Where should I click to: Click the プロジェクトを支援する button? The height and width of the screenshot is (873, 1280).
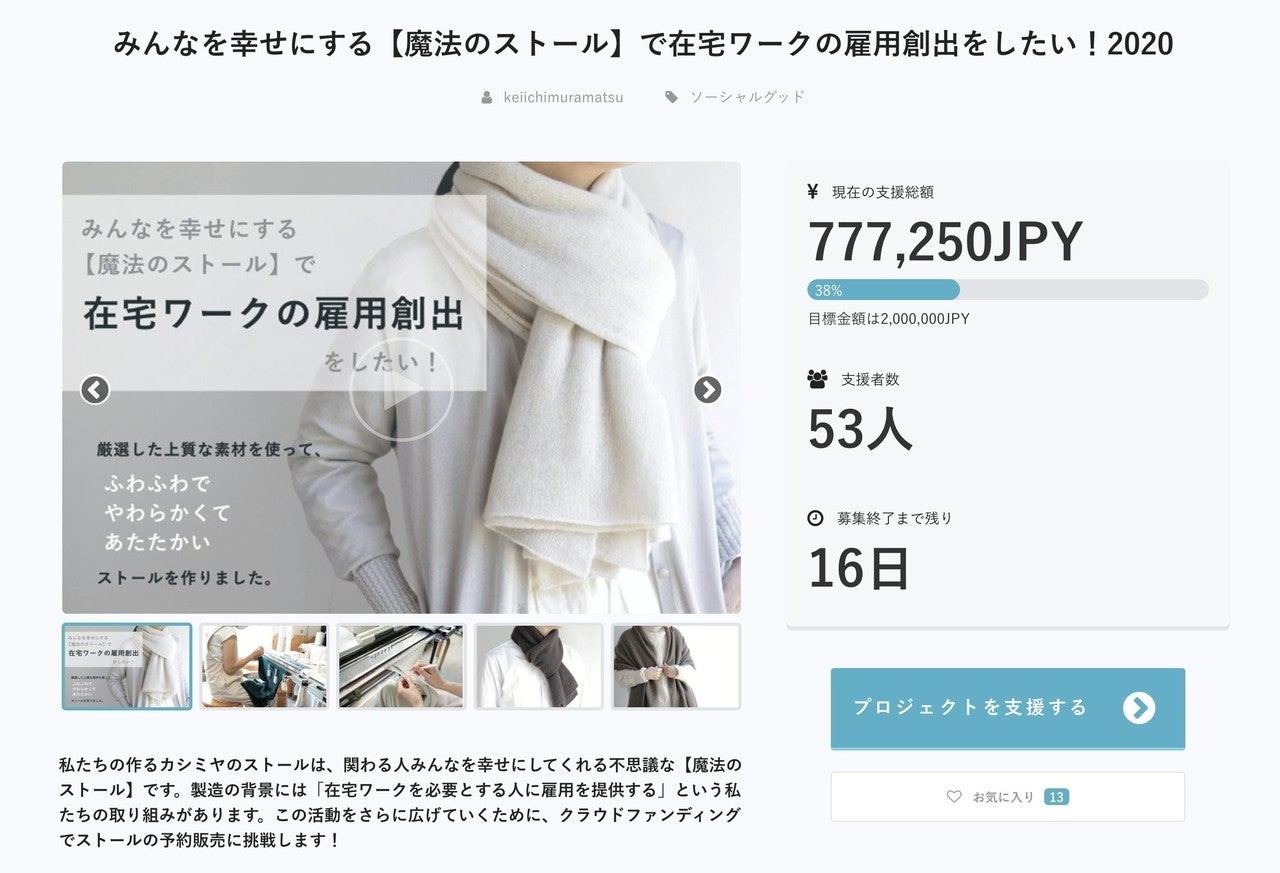tap(1008, 708)
